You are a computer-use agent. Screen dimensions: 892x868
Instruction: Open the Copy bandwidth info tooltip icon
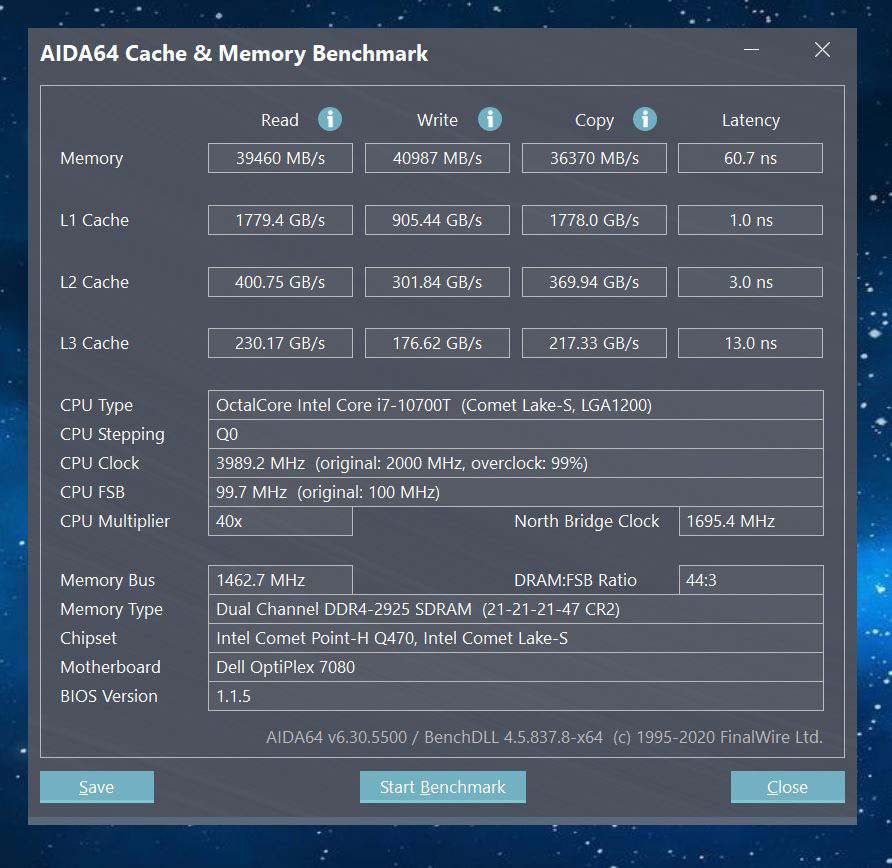[x=645, y=119]
